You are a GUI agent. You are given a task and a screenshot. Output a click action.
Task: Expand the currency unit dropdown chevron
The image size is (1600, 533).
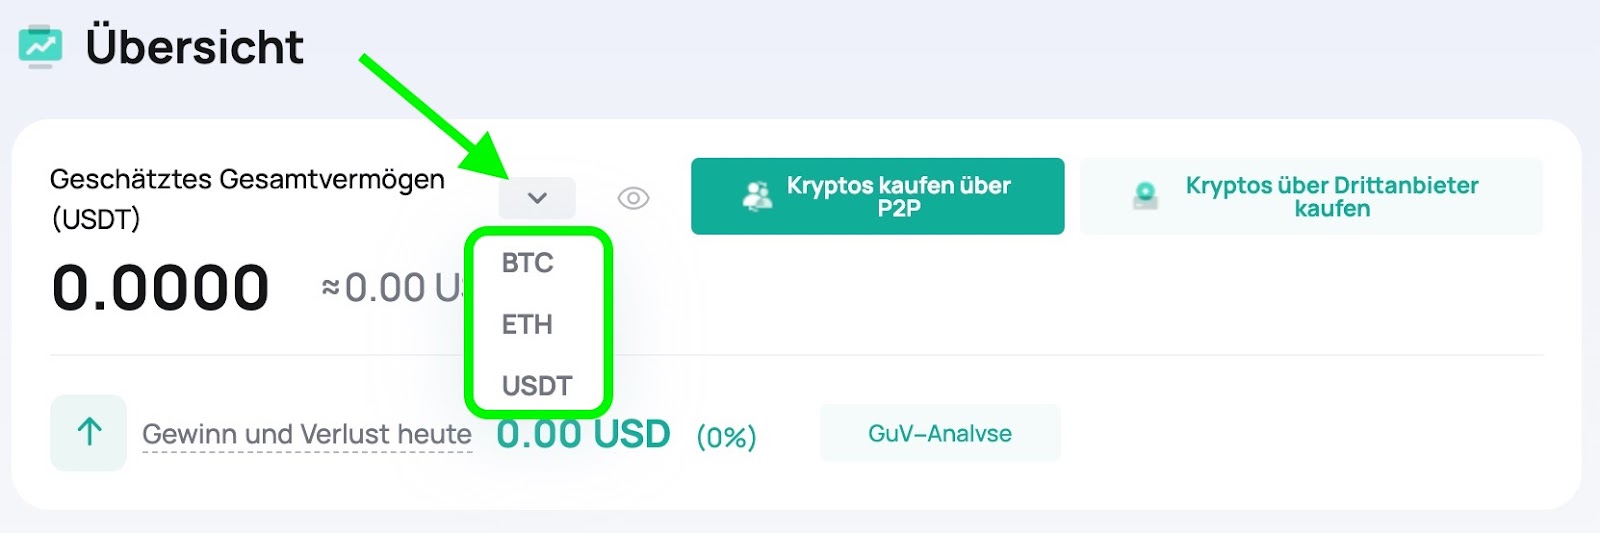tap(537, 198)
